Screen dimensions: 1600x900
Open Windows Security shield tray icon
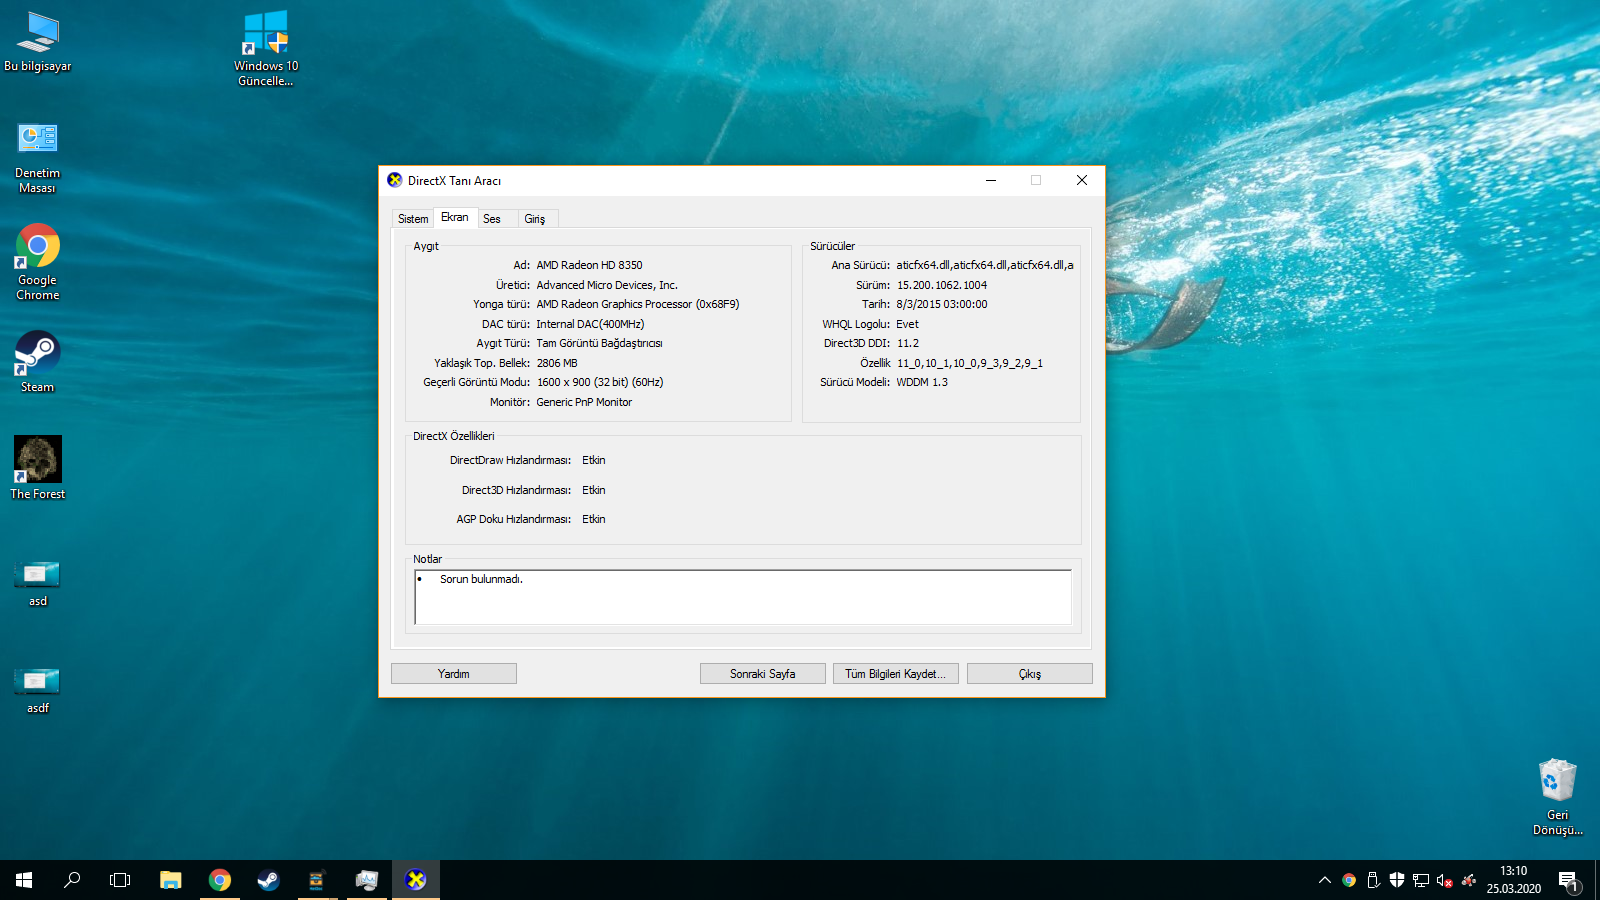click(x=1397, y=880)
